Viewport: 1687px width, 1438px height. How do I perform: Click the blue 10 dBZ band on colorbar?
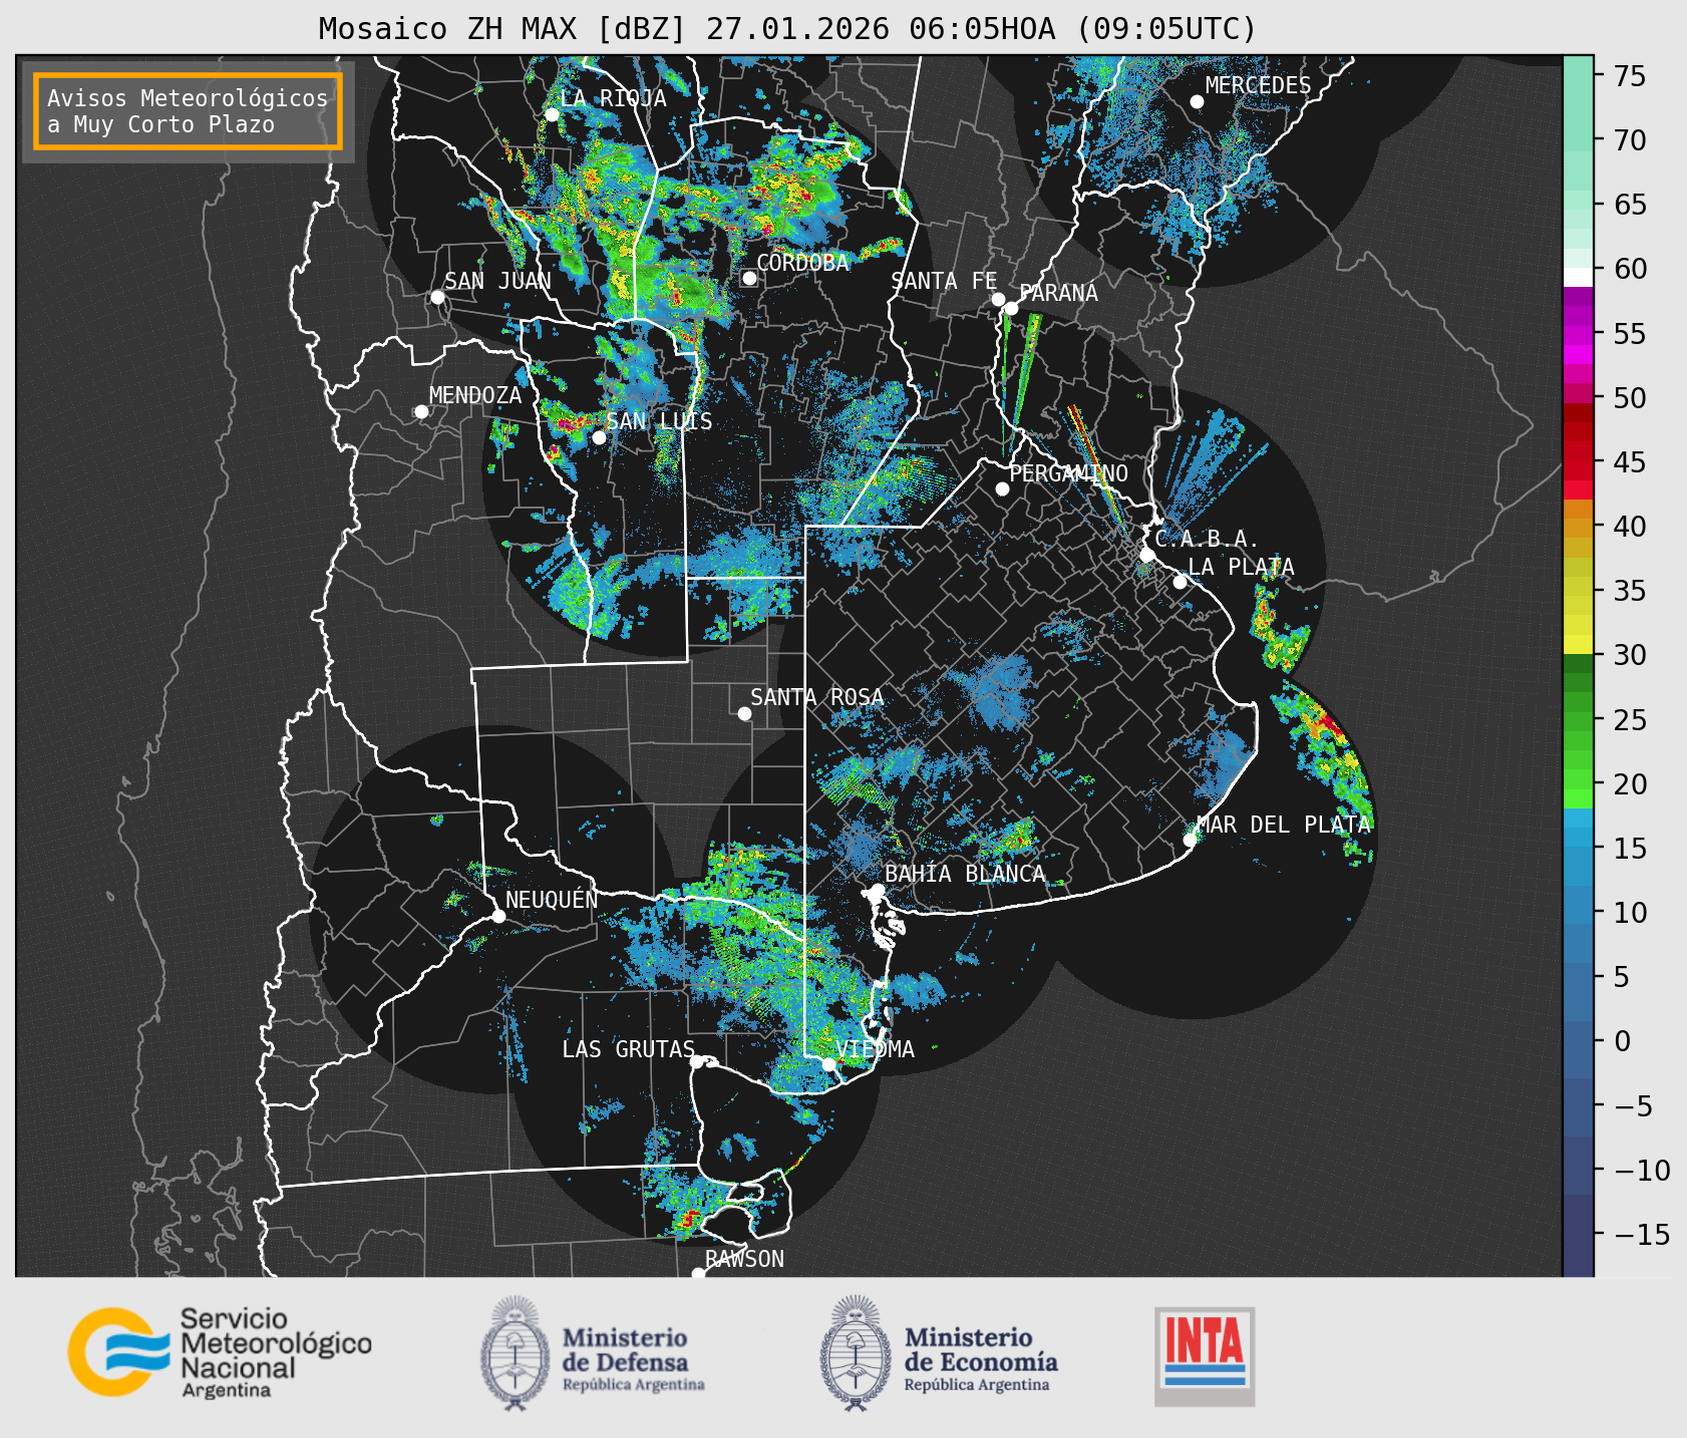pyautogui.click(x=1578, y=912)
